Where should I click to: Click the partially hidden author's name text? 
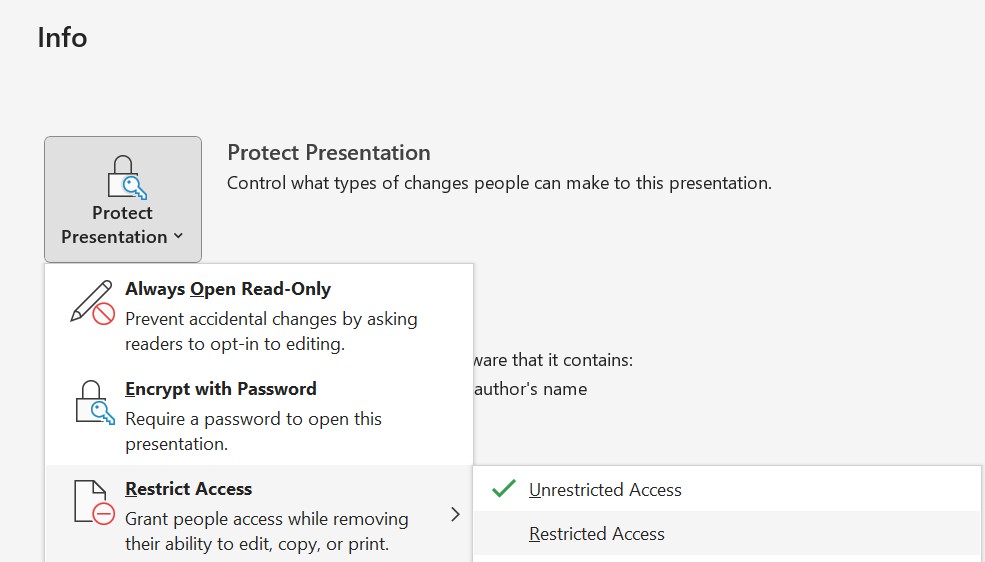531,389
